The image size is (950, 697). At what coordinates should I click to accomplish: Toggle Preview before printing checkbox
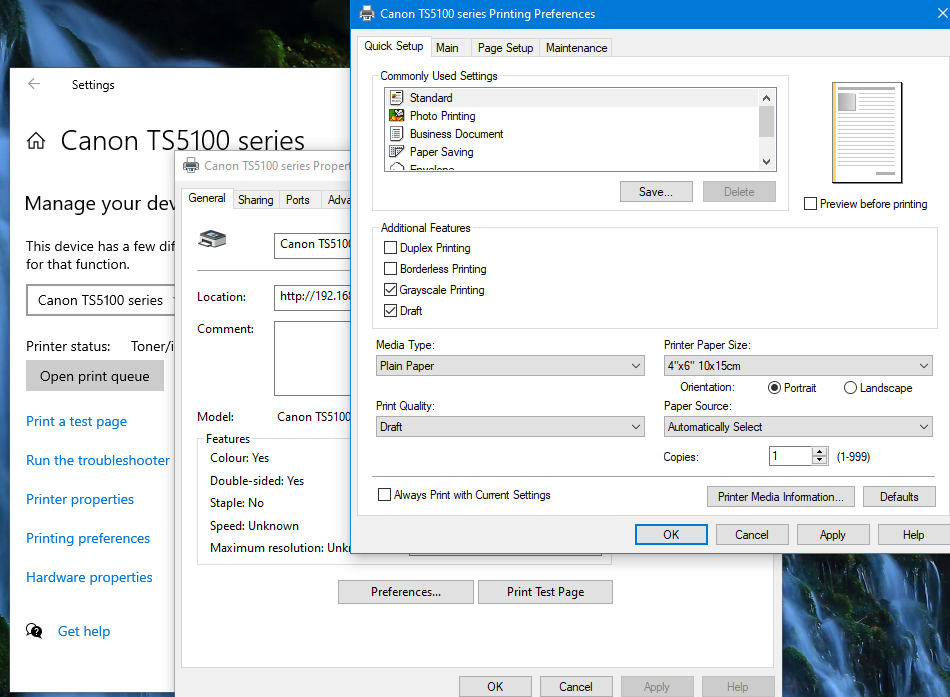810,204
